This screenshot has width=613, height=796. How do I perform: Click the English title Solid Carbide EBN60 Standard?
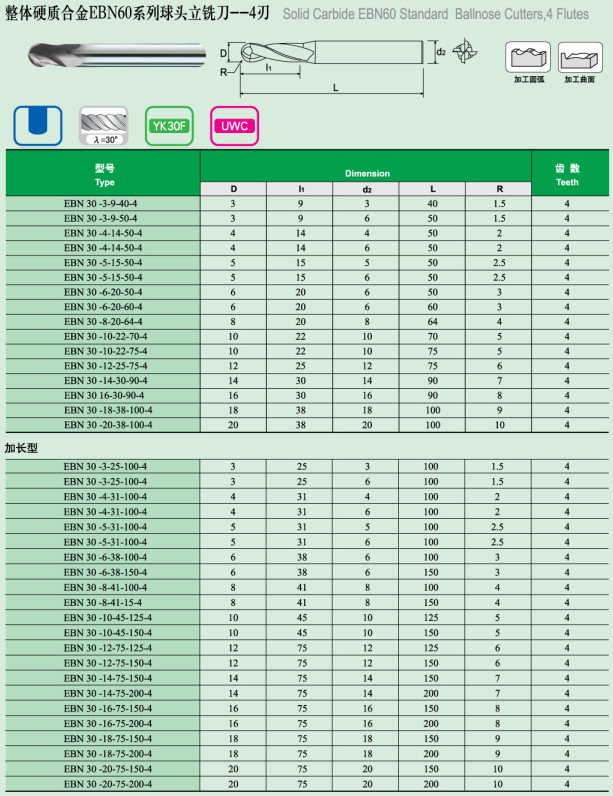point(365,14)
